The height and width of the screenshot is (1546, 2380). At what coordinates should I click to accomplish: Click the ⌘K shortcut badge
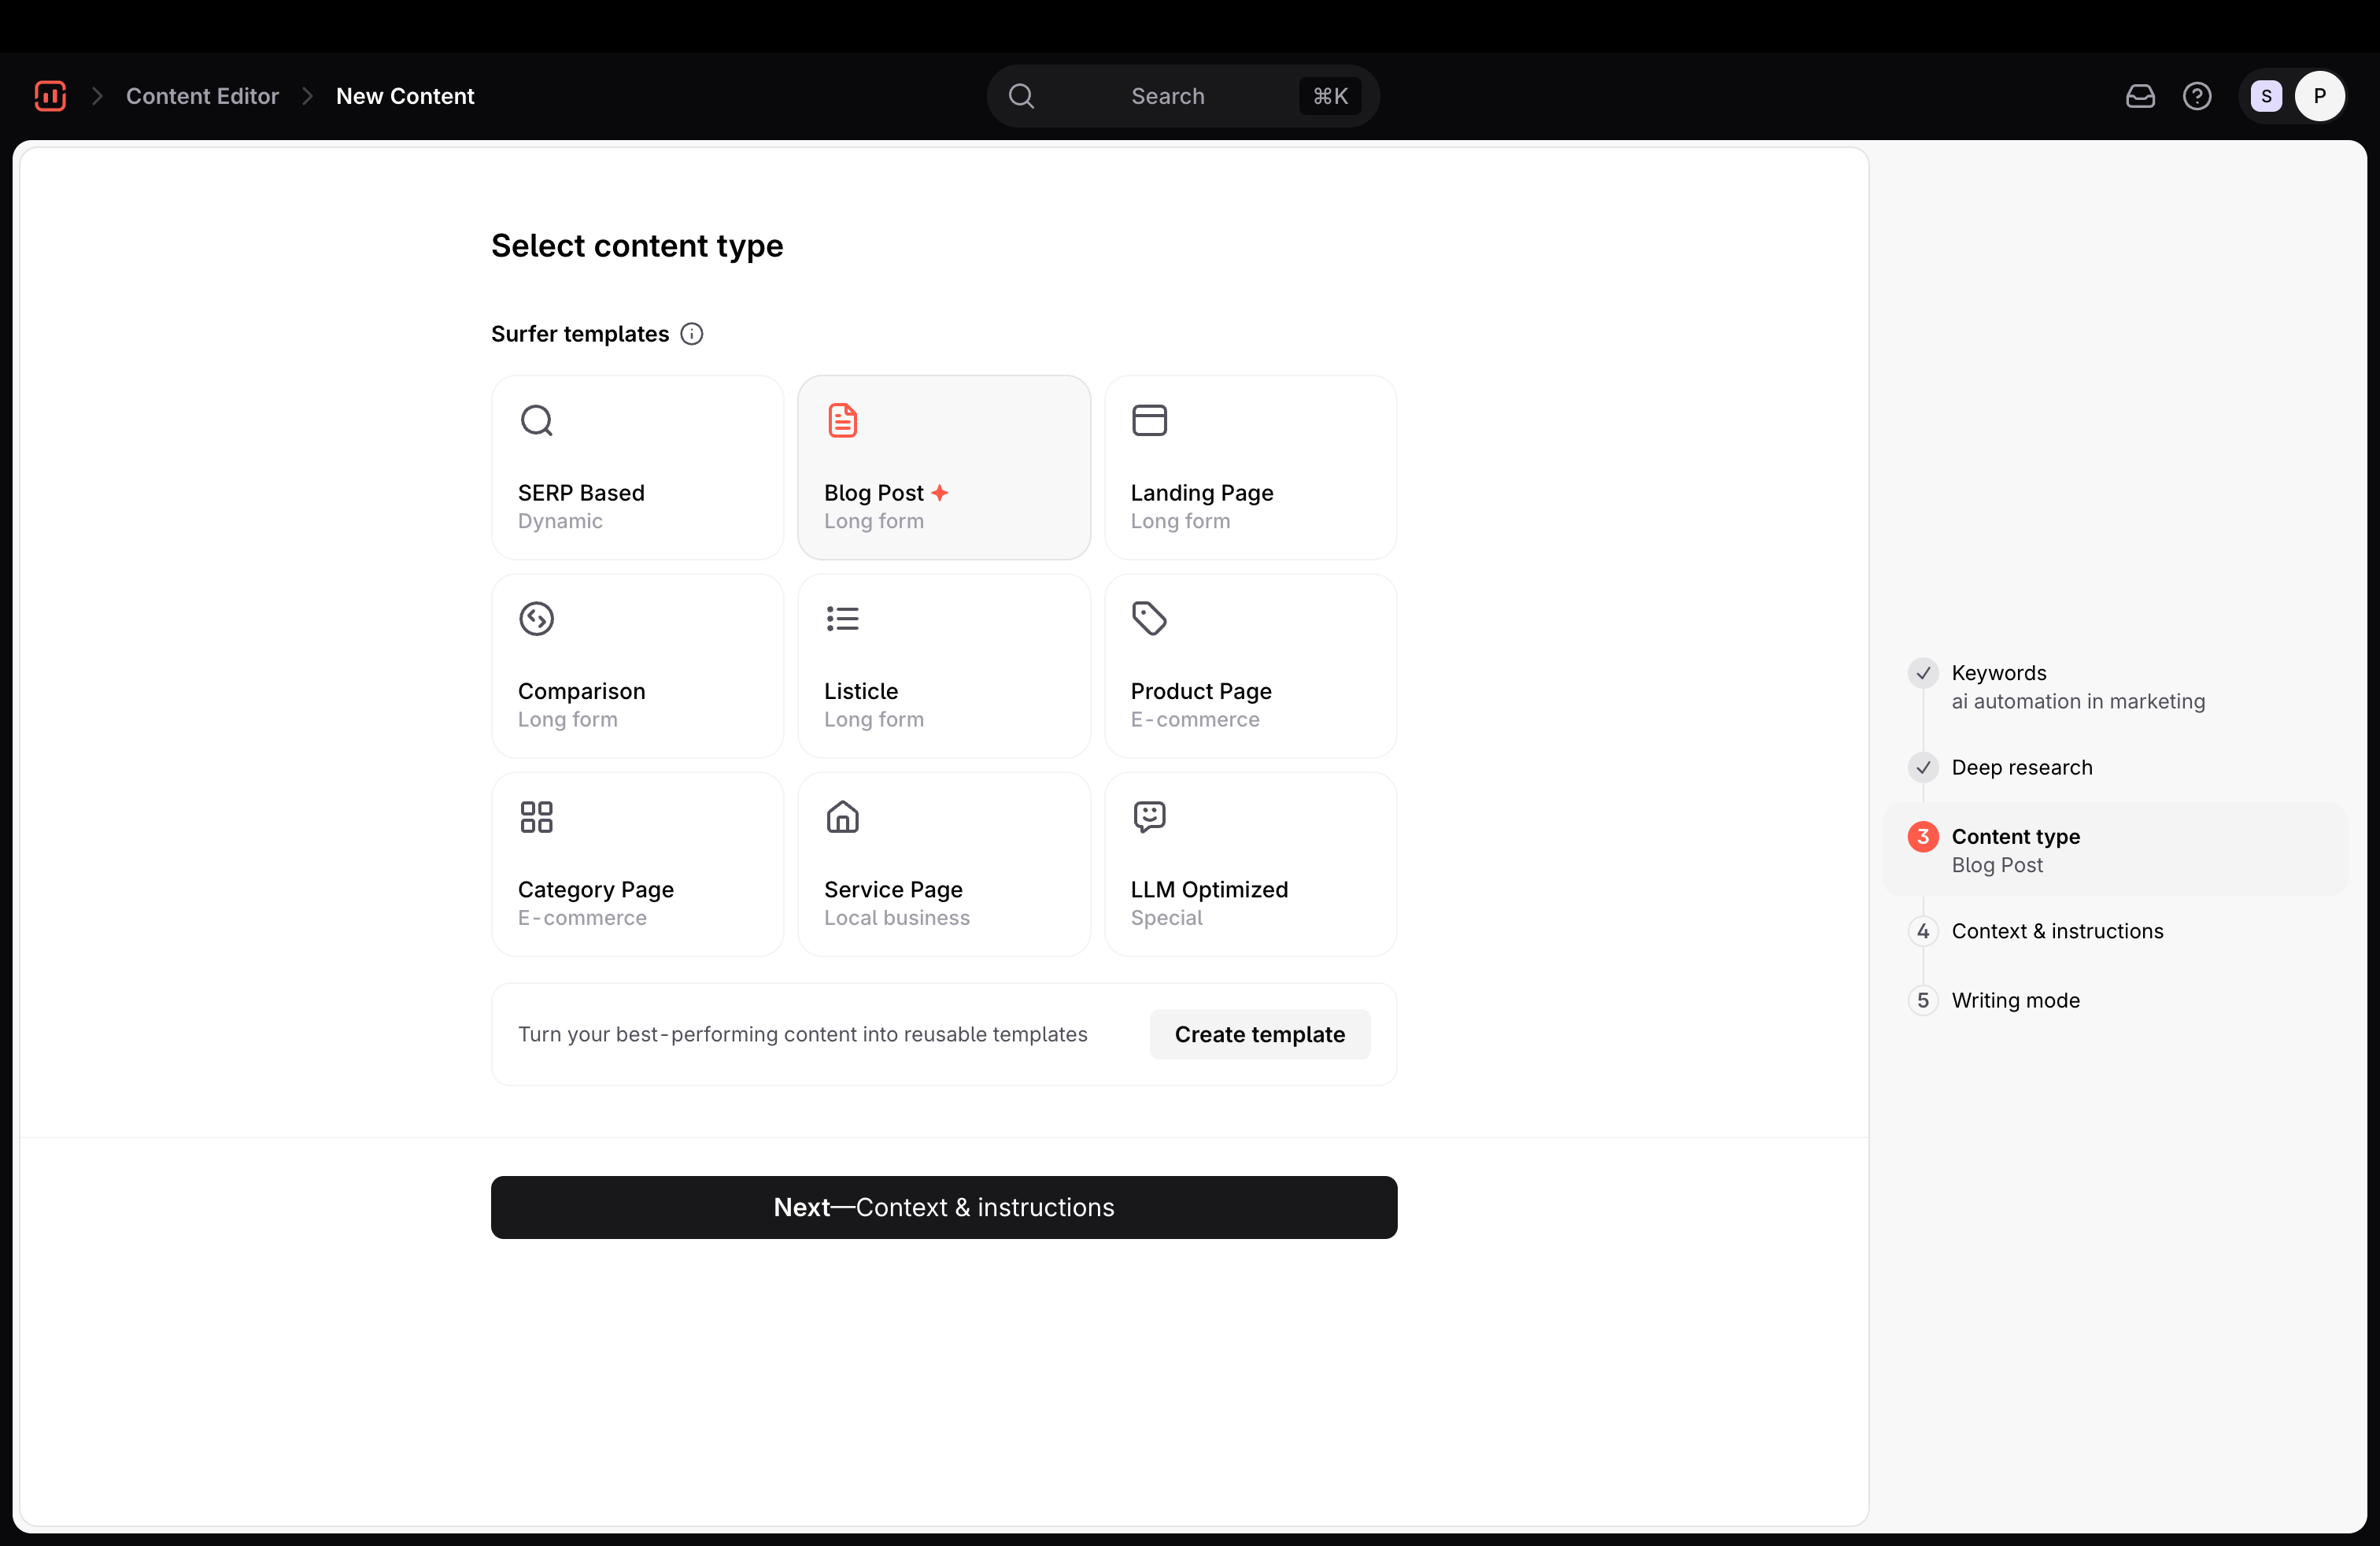tap(1330, 96)
